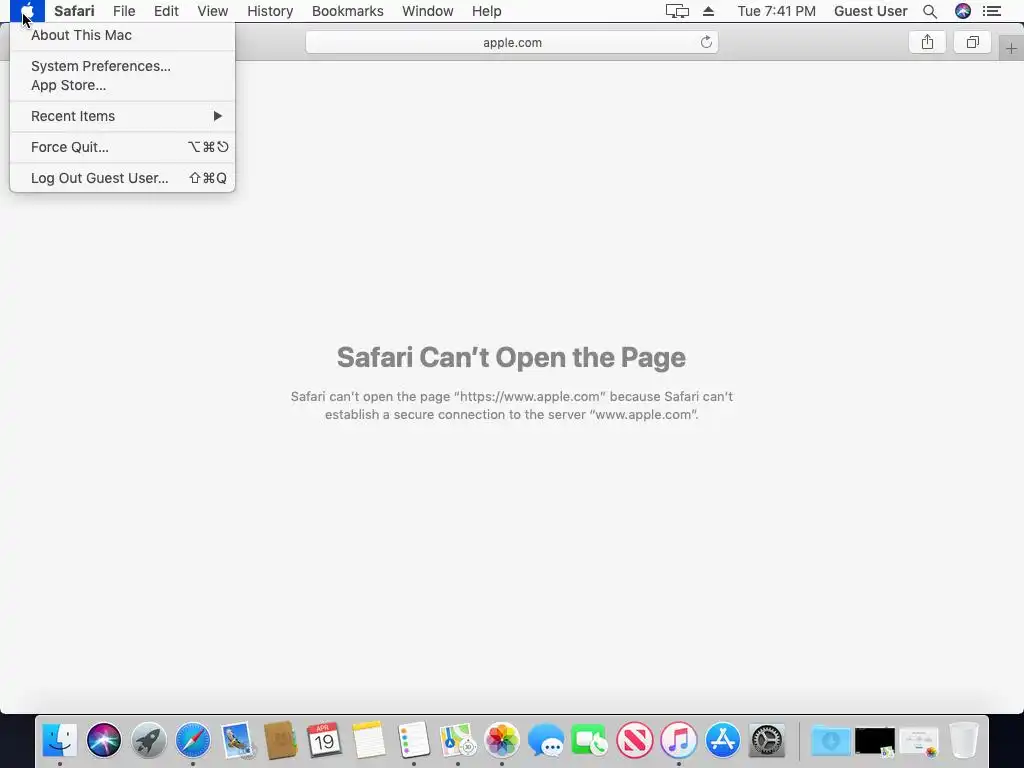Viewport: 1024px width, 768px height.
Task: Click the apple.com address field
Action: click(512, 42)
